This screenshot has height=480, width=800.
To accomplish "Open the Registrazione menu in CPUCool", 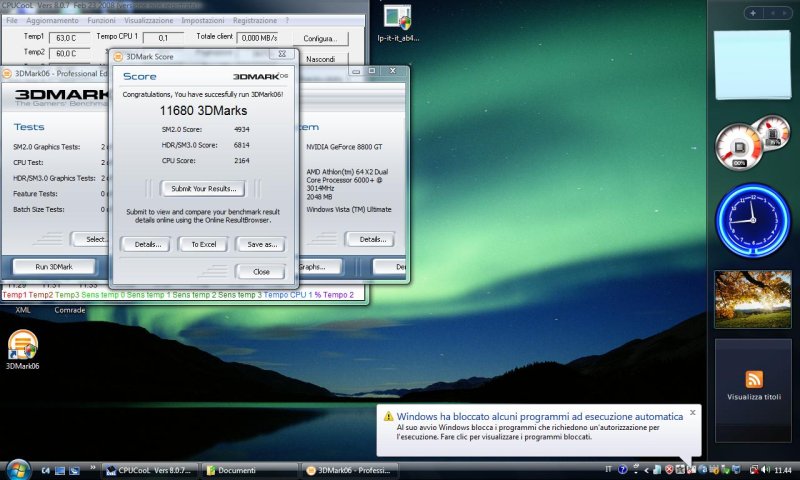I will [255, 20].
